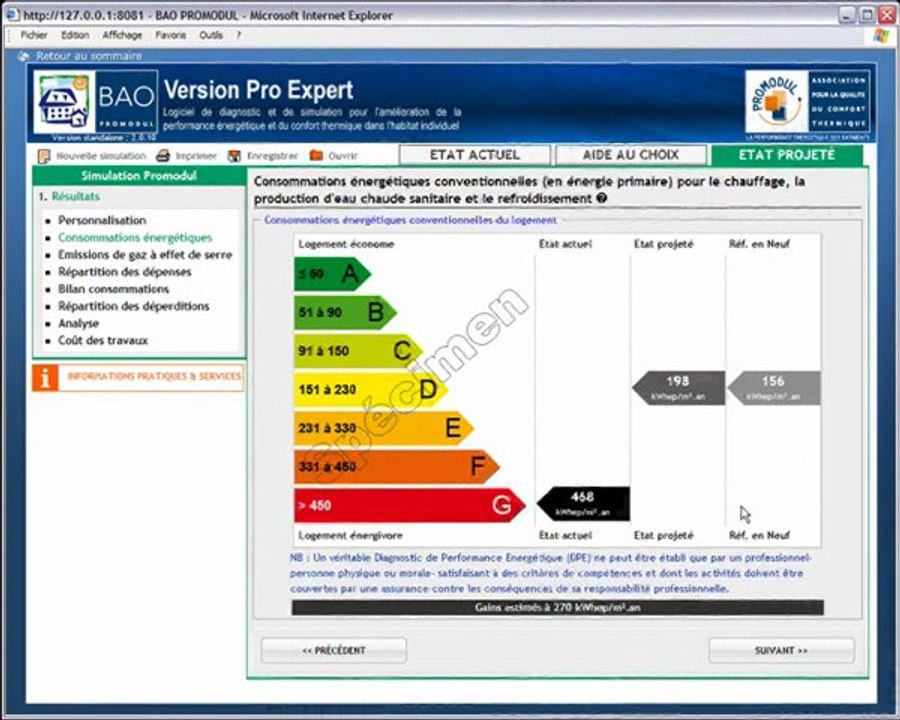Click the help question mark icon after refroidissement

coord(601,198)
